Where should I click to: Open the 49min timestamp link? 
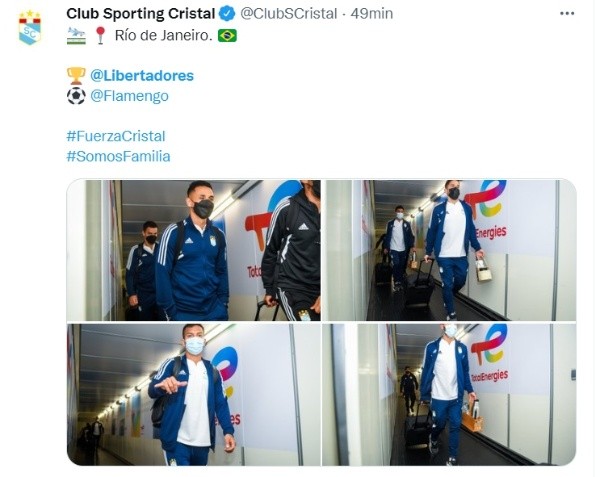click(372, 14)
